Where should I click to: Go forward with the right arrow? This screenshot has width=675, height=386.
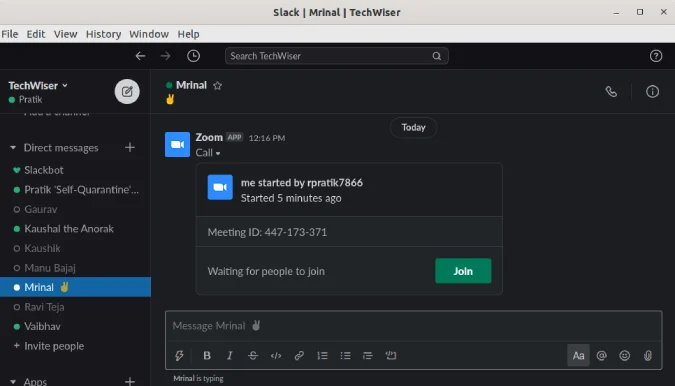165,56
